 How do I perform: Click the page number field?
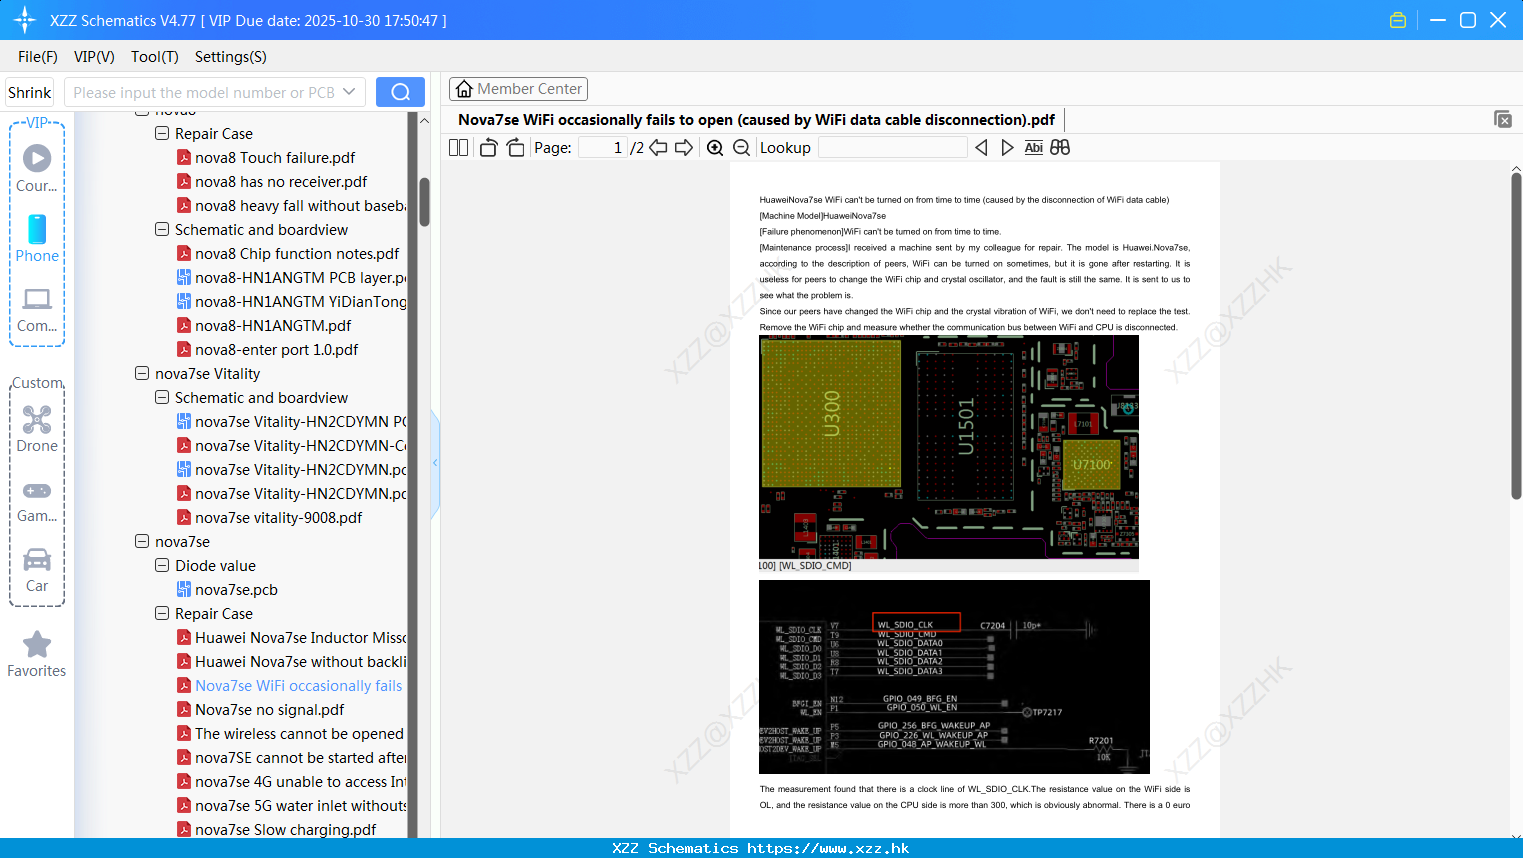click(x=603, y=148)
